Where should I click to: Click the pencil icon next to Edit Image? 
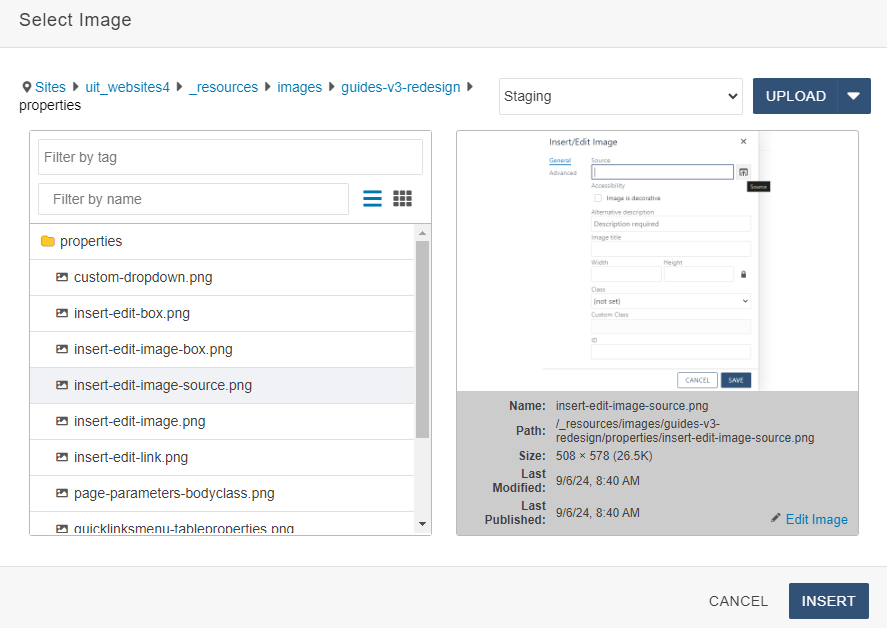776,518
